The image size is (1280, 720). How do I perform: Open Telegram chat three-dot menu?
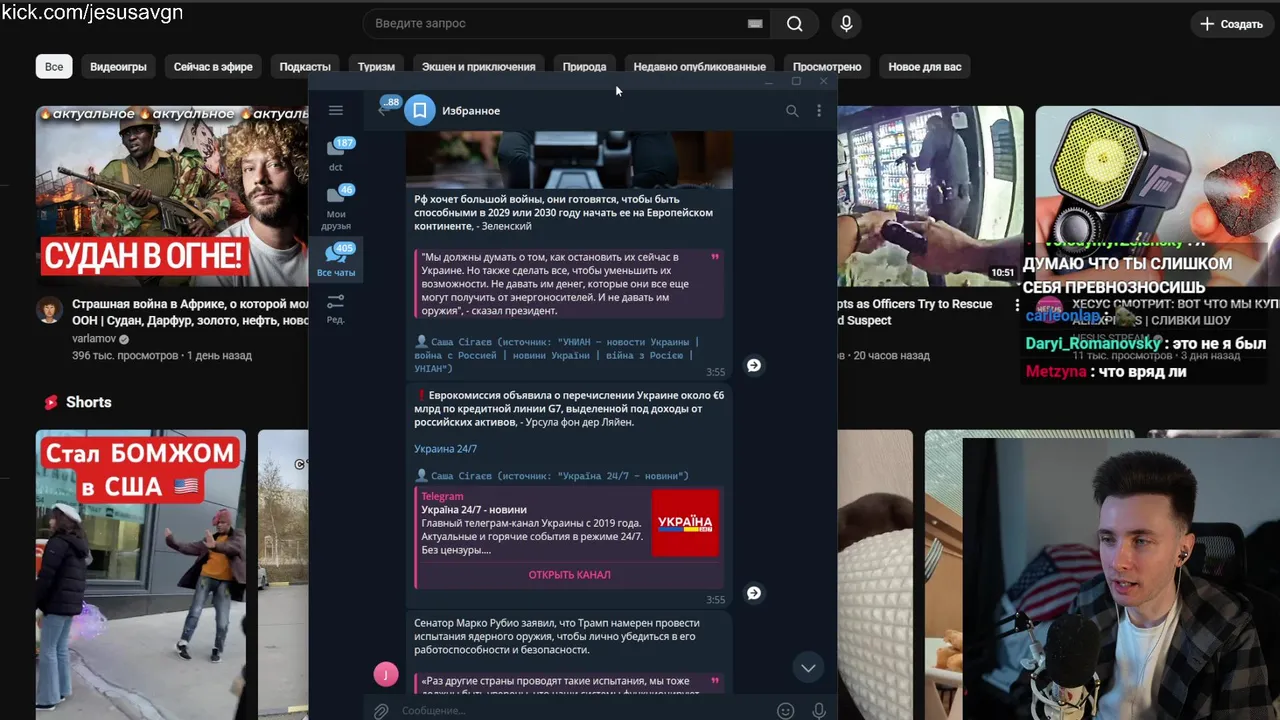coord(819,111)
